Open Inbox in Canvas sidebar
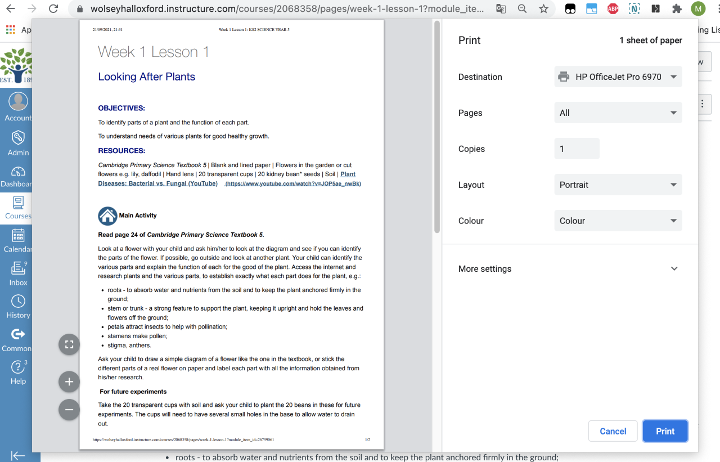 [x=18, y=274]
